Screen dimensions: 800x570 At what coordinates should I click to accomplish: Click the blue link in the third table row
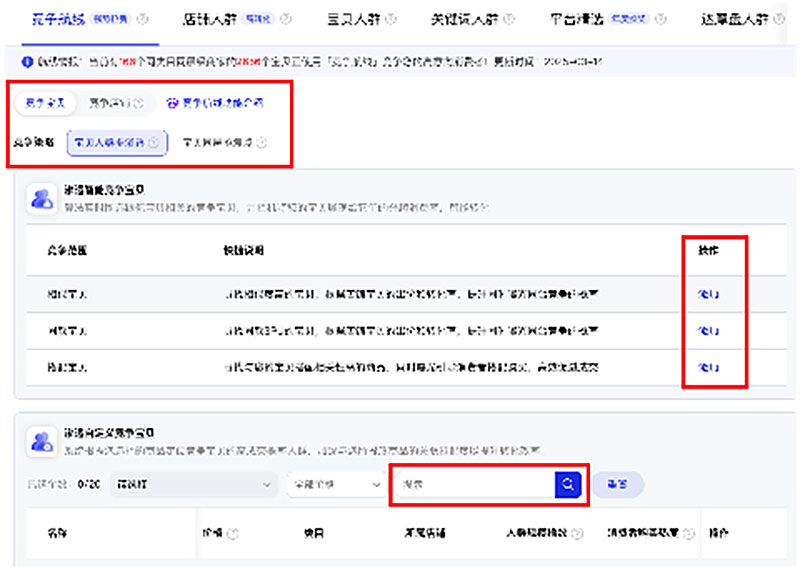pyautogui.click(x=709, y=367)
